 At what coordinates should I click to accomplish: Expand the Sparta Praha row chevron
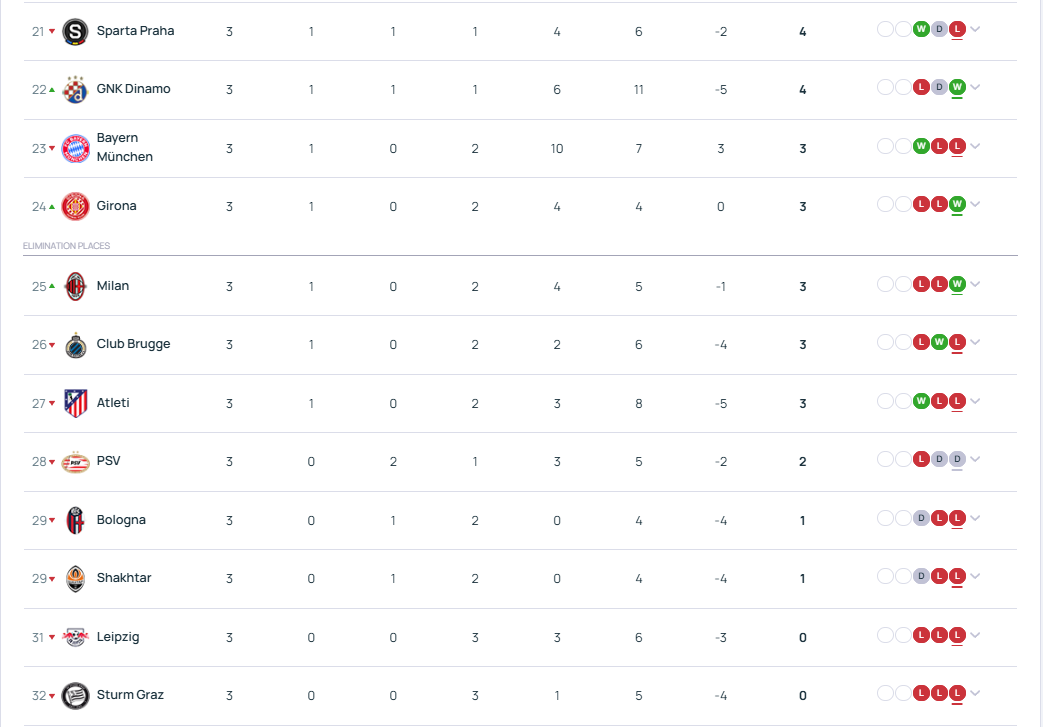pyautogui.click(x=975, y=29)
